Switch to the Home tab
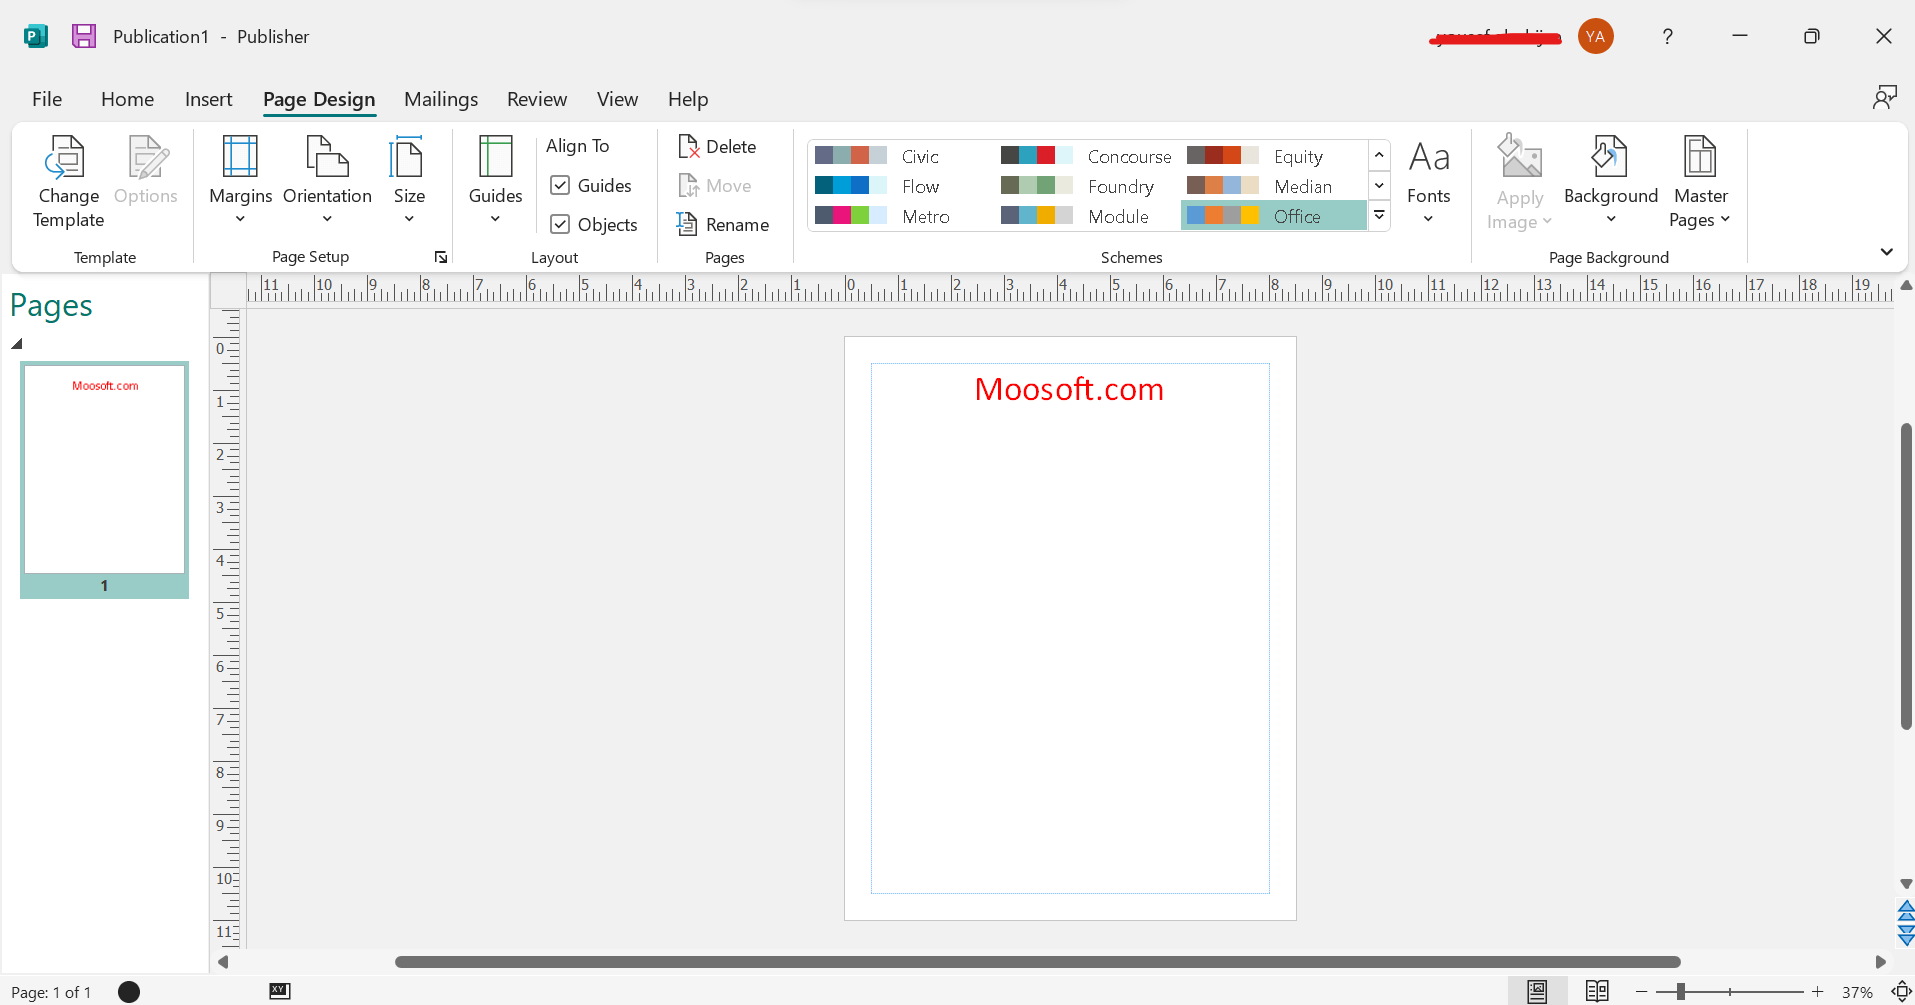This screenshot has width=1915, height=1005. coord(127,99)
